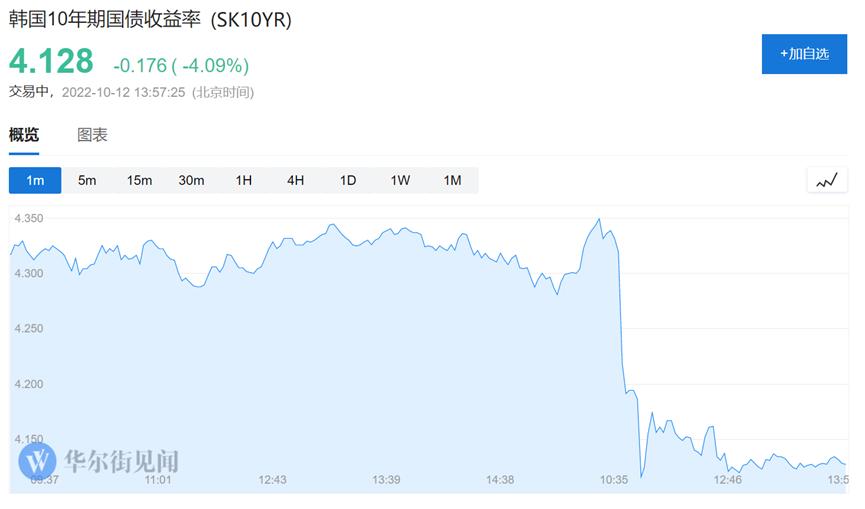Show the 1D daily chart
This screenshot has height=509, width=865.
[x=348, y=180]
